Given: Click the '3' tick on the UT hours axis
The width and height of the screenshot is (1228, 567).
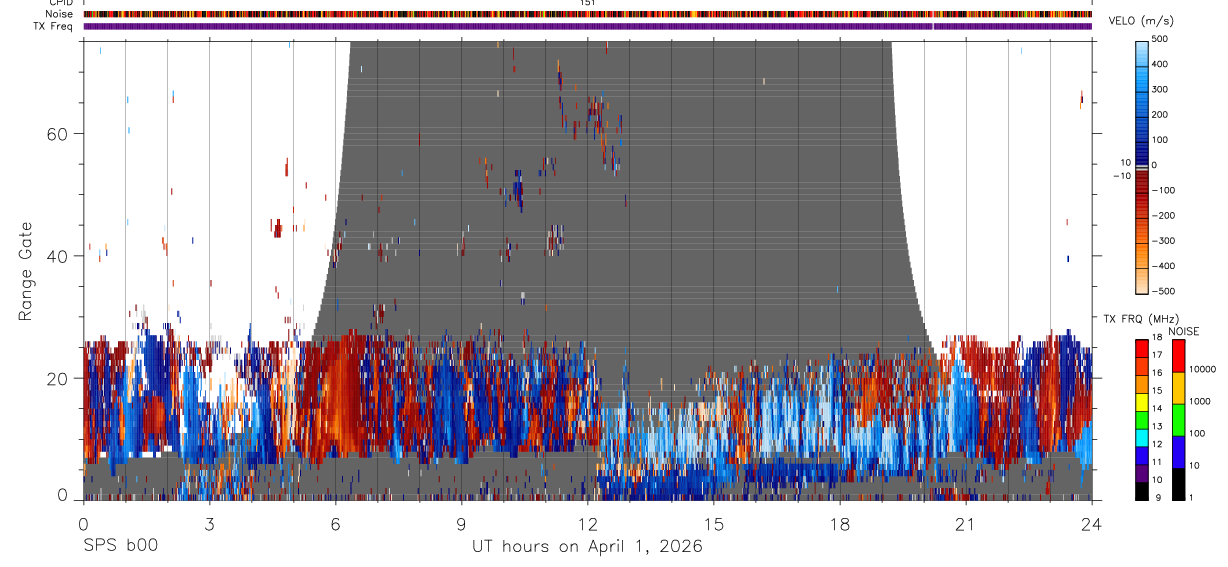Looking at the screenshot, I should tap(209, 524).
